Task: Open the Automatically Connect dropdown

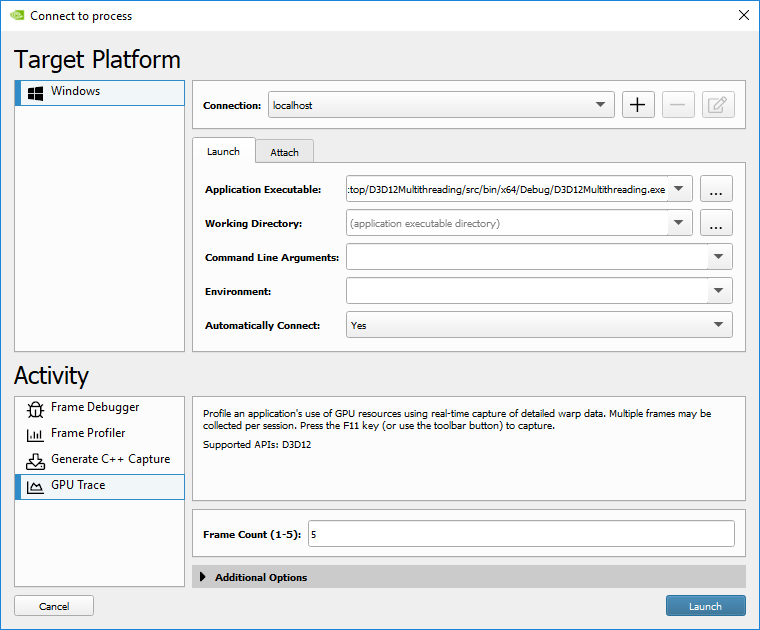Action: pos(718,325)
